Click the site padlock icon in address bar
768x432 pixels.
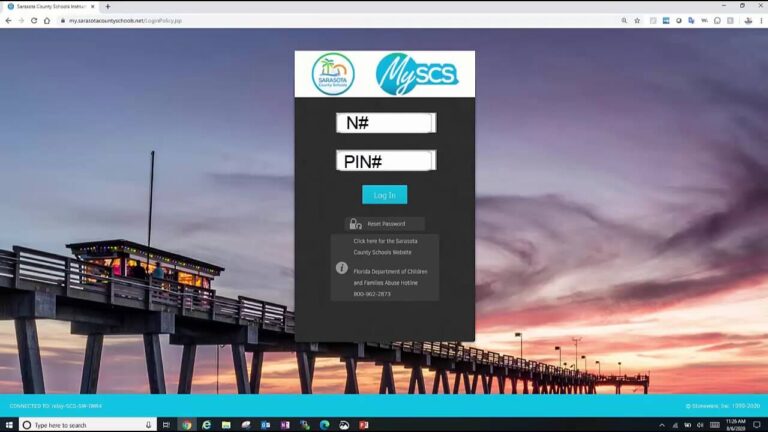[x=63, y=21]
